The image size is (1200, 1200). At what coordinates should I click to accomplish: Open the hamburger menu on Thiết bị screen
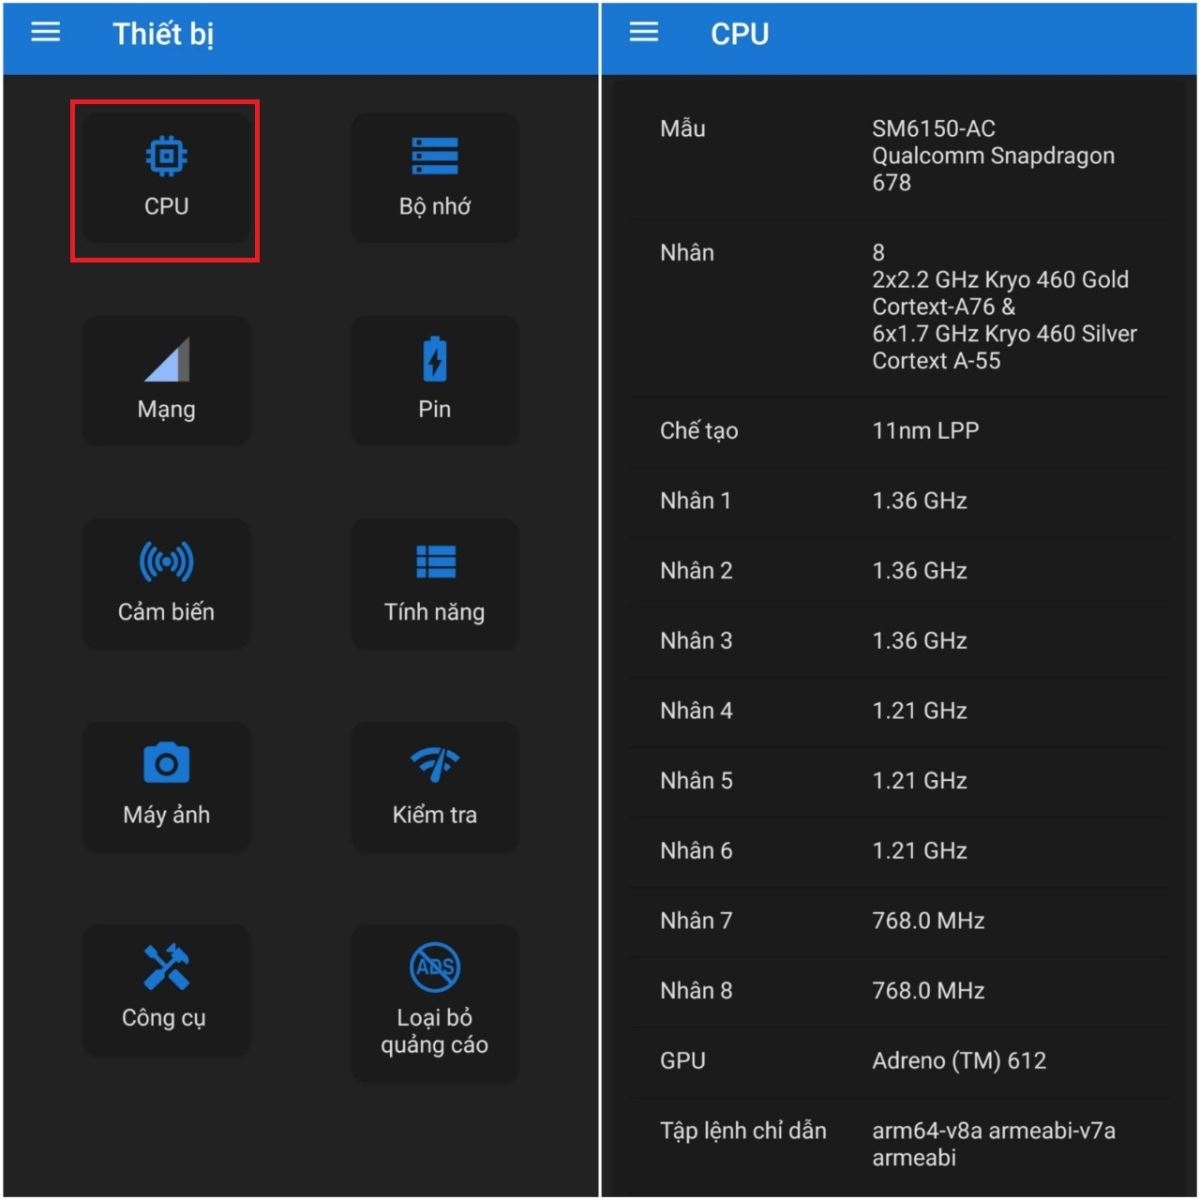[44, 31]
